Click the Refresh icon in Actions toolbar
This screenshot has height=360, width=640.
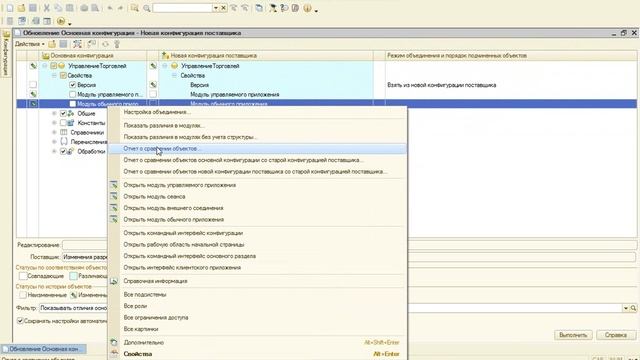pyautogui.click(x=105, y=44)
